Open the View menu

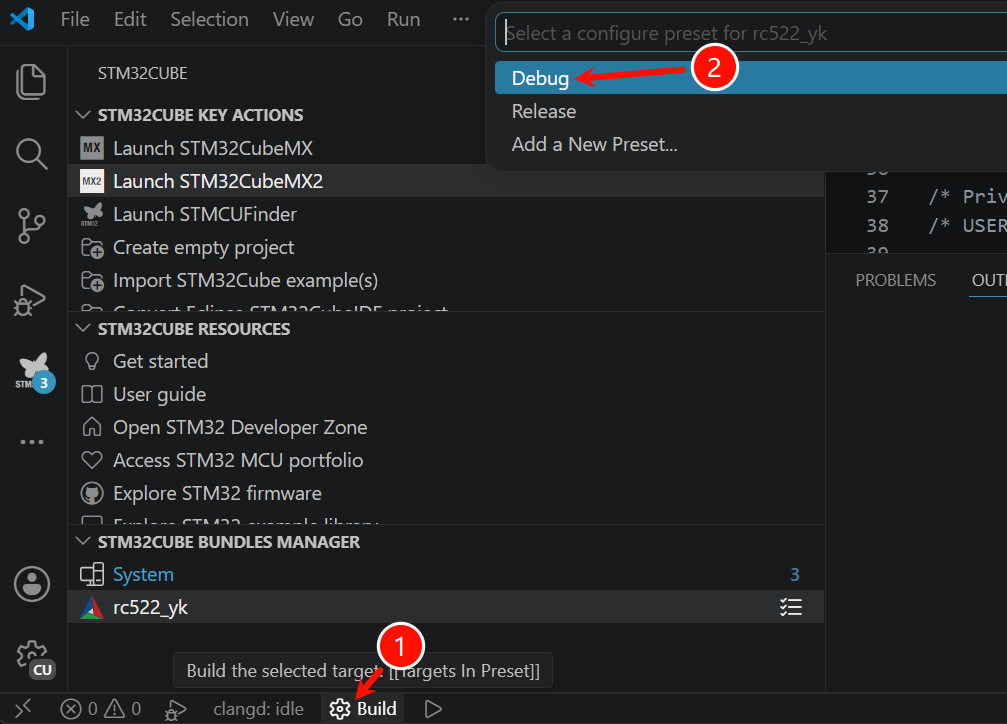click(293, 19)
